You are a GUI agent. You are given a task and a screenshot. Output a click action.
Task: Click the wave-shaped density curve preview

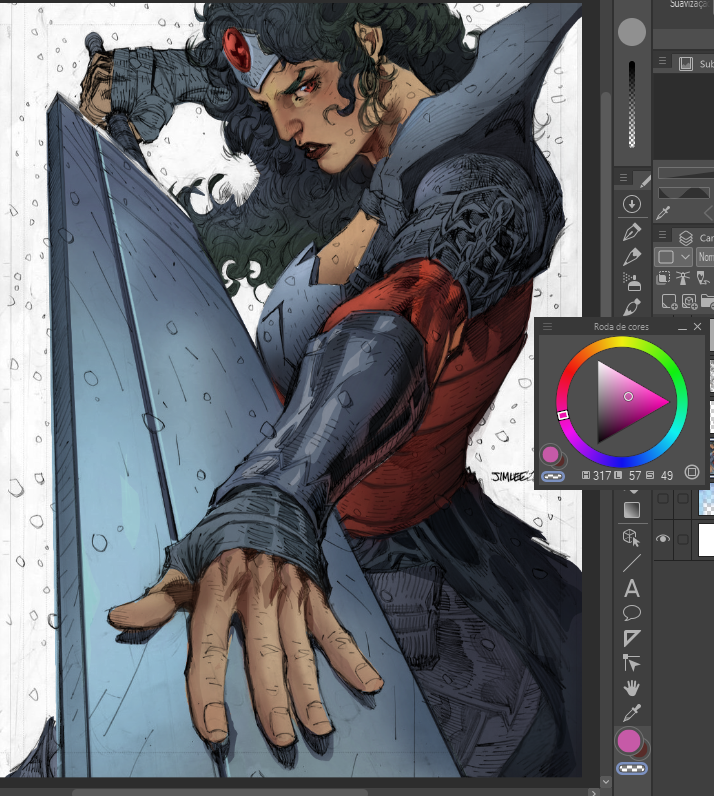tap(684, 192)
